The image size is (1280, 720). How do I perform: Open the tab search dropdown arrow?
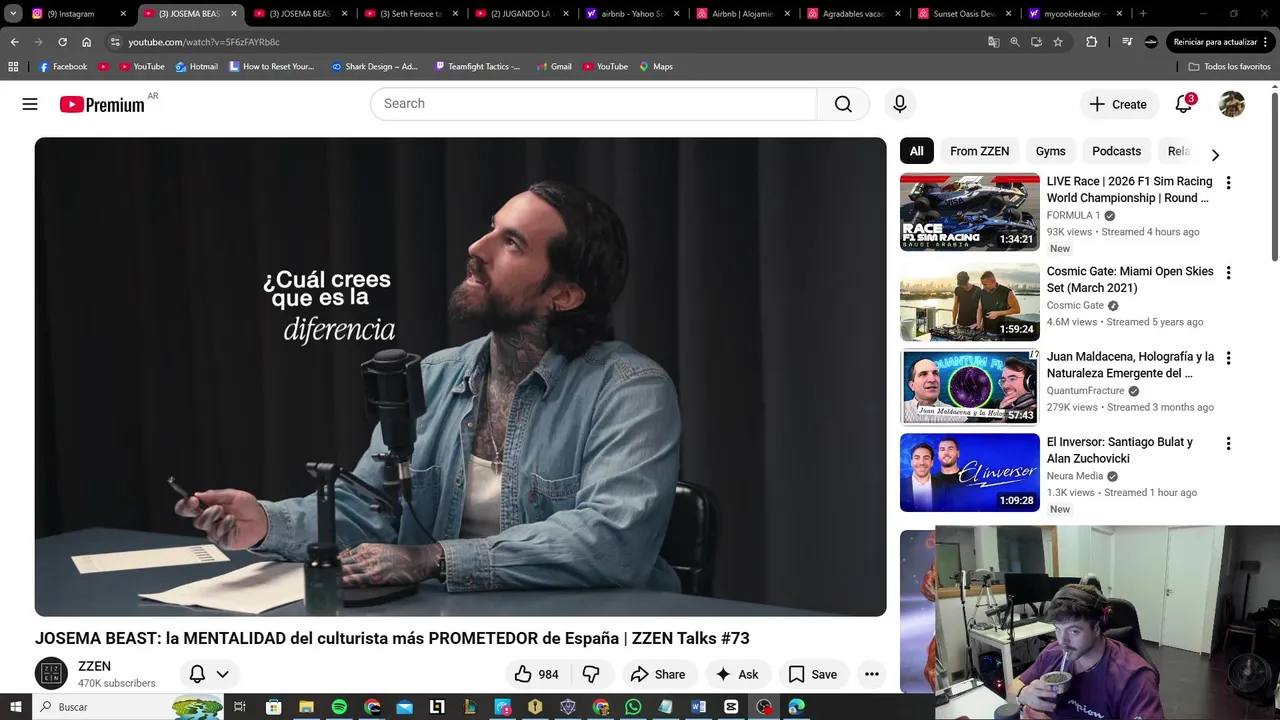pyautogui.click(x=13, y=14)
